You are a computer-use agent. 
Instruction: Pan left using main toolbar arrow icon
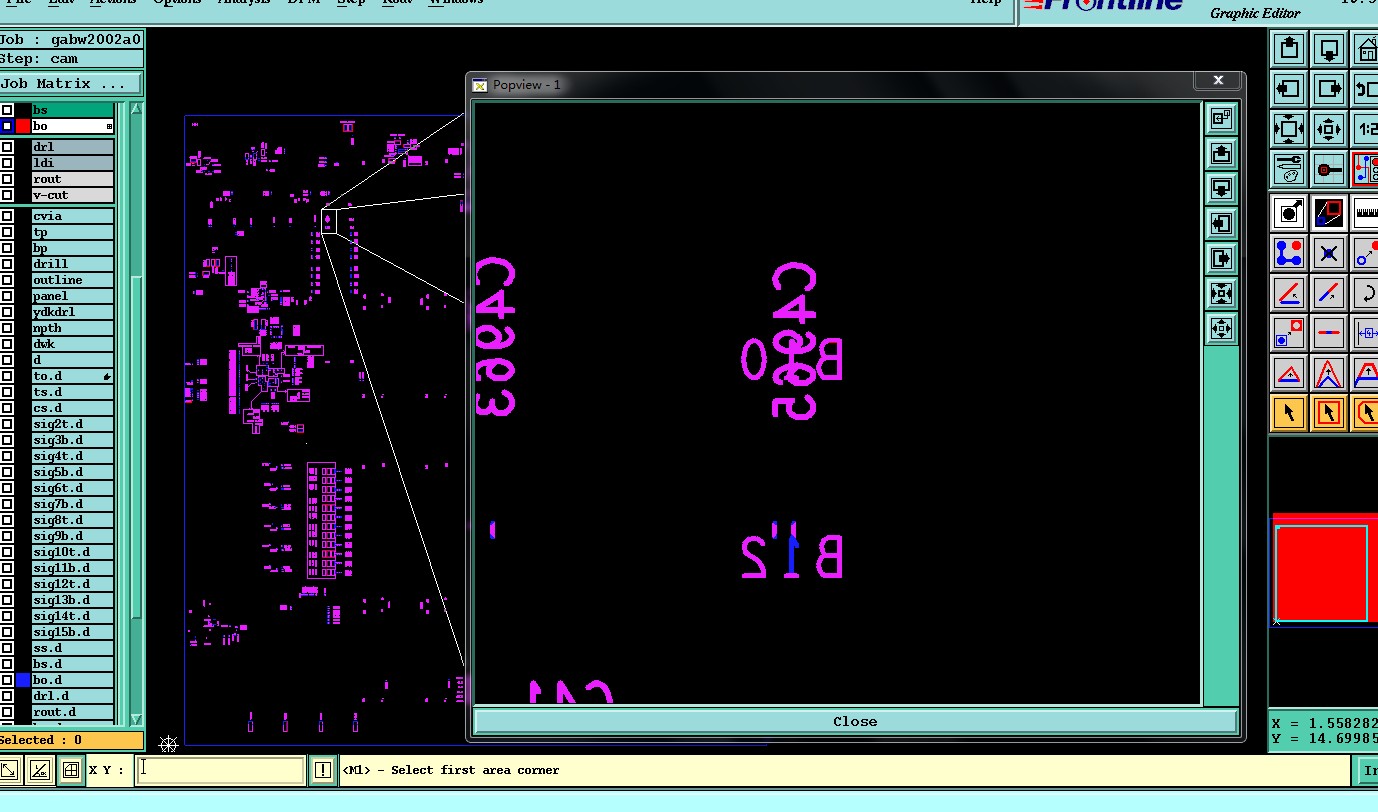coord(1289,88)
